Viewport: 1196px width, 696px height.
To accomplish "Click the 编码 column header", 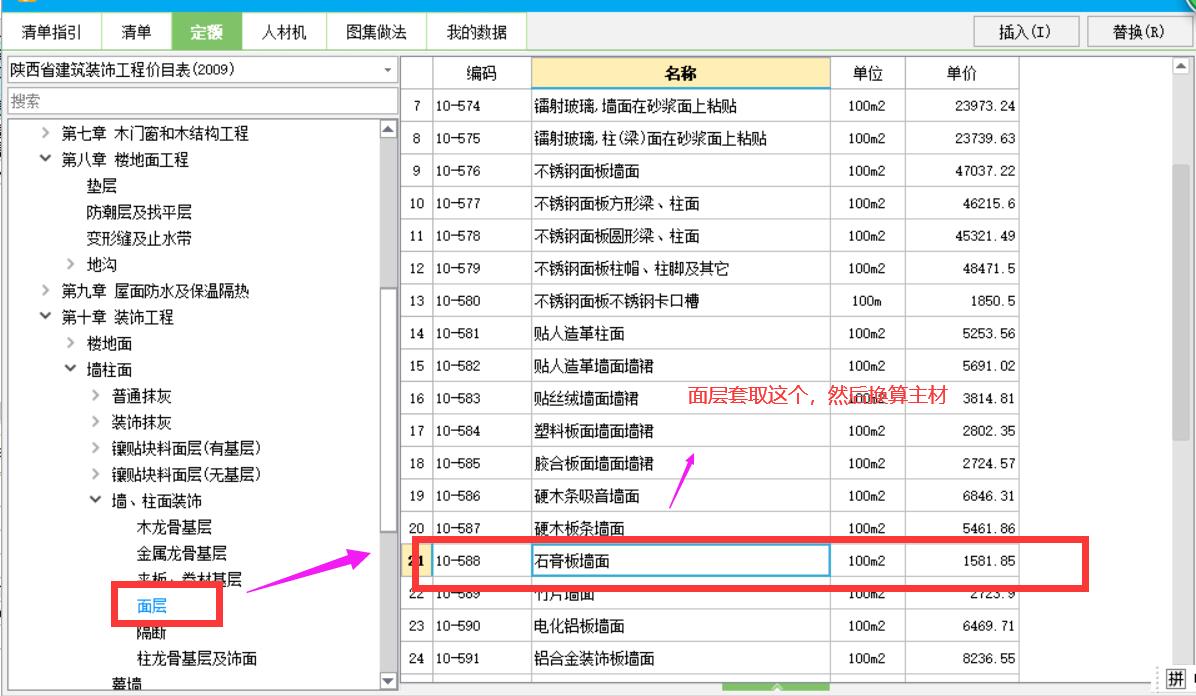I will point(481,73).
